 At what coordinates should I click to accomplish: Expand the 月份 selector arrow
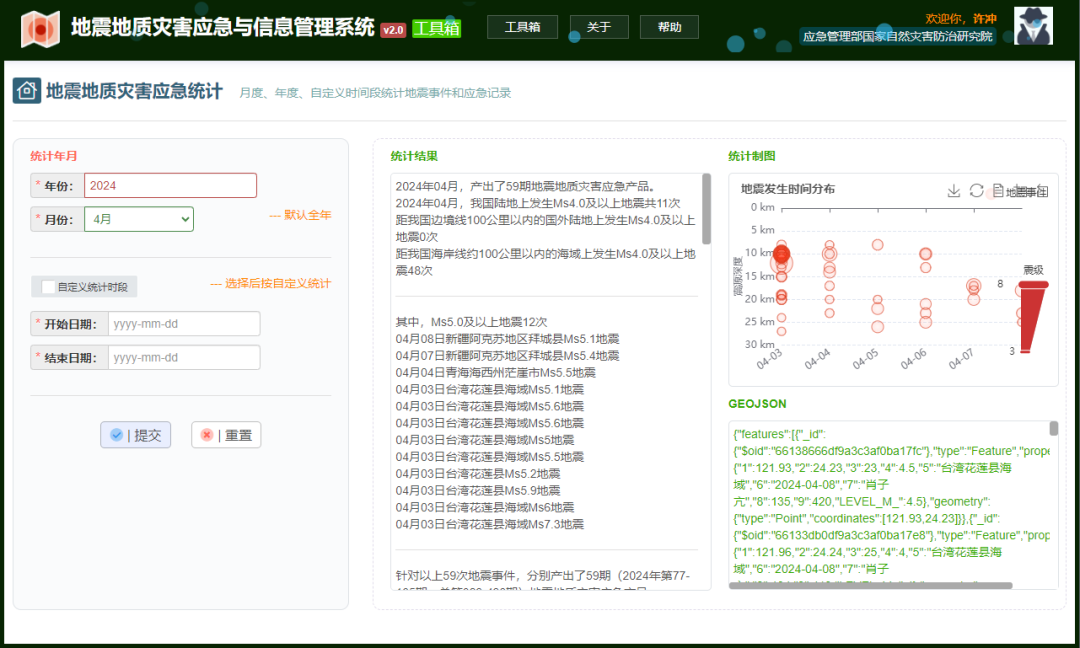[184, 218]
